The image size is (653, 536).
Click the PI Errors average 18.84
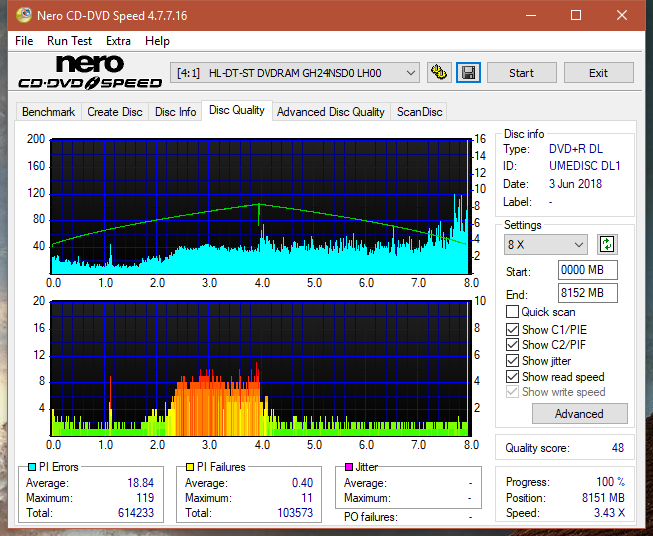point(140,482)
